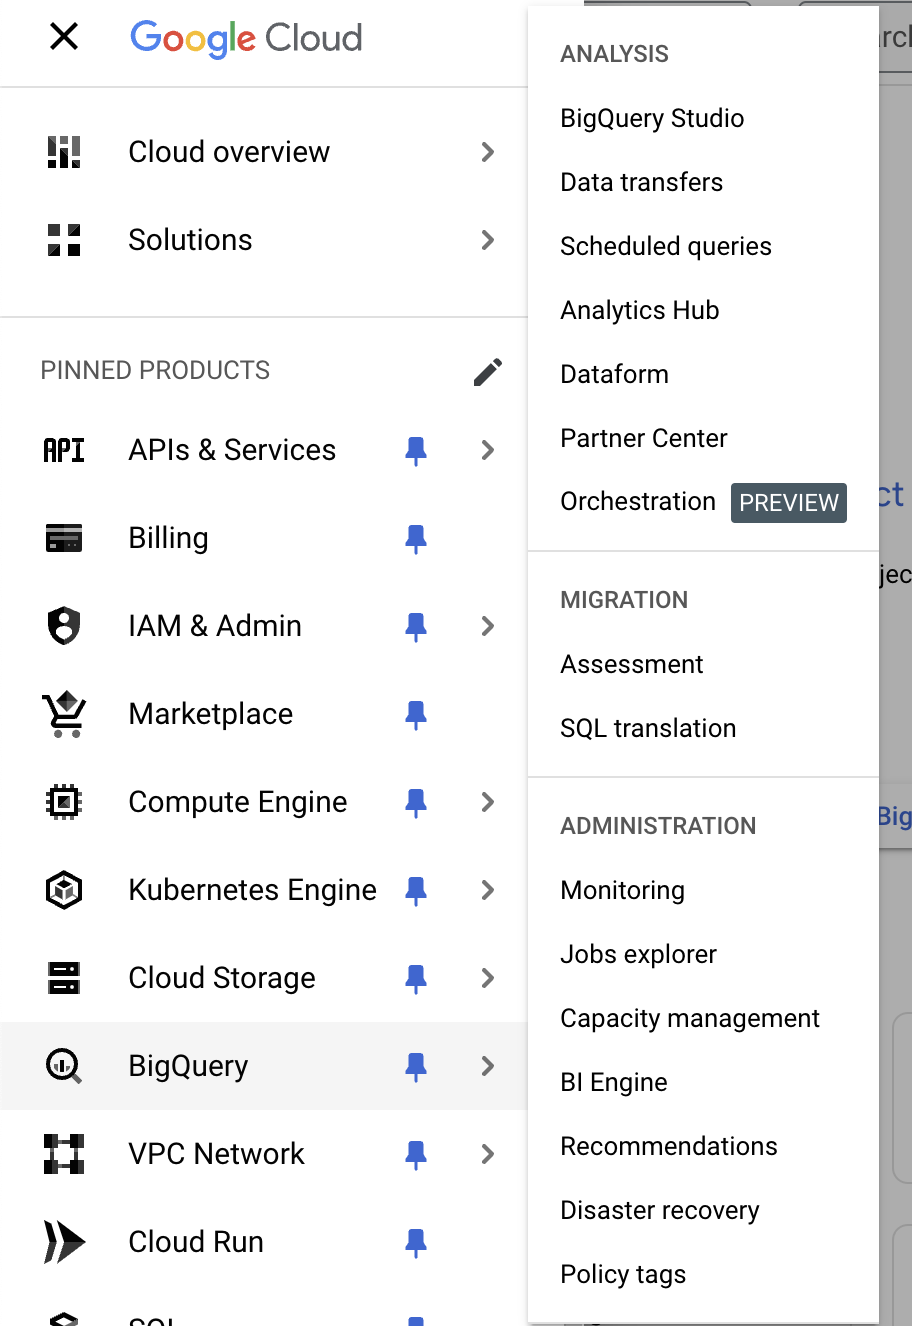Unpin Cloud Storage
Screen dimensions: 912x1326
point(416,979)
